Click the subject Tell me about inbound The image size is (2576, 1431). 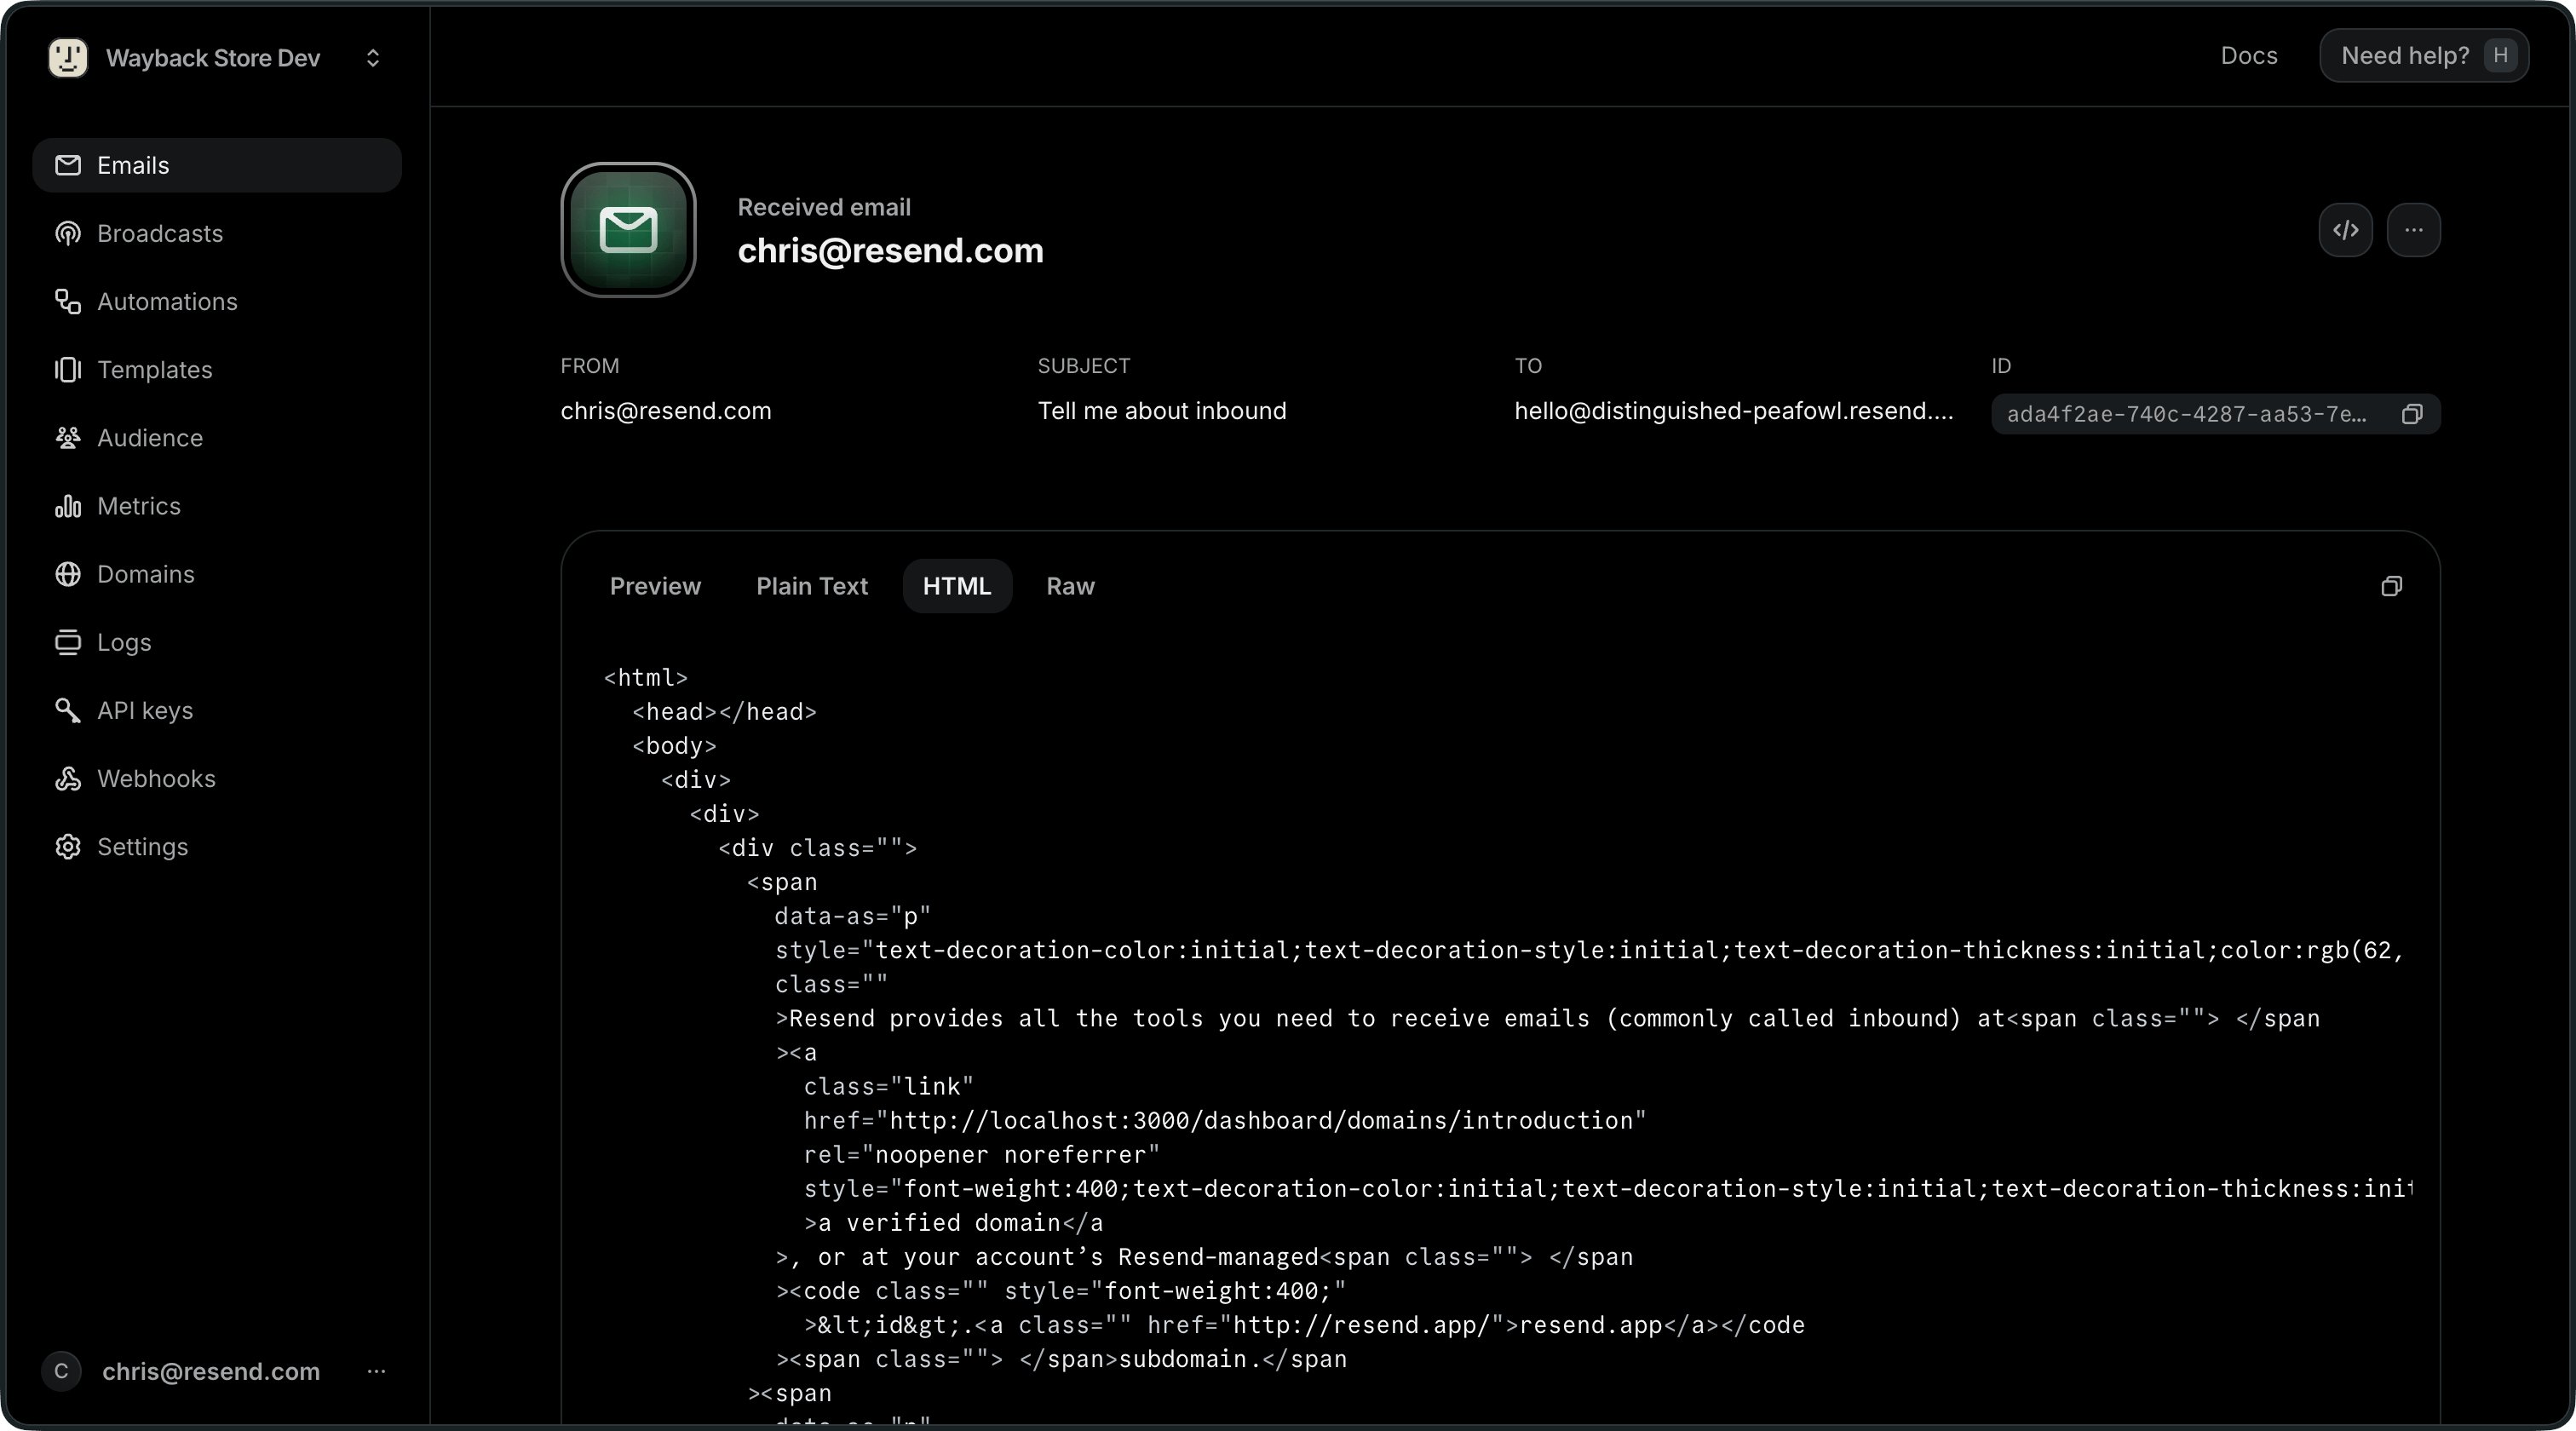pyautogui.click(x=1162, y=411)
